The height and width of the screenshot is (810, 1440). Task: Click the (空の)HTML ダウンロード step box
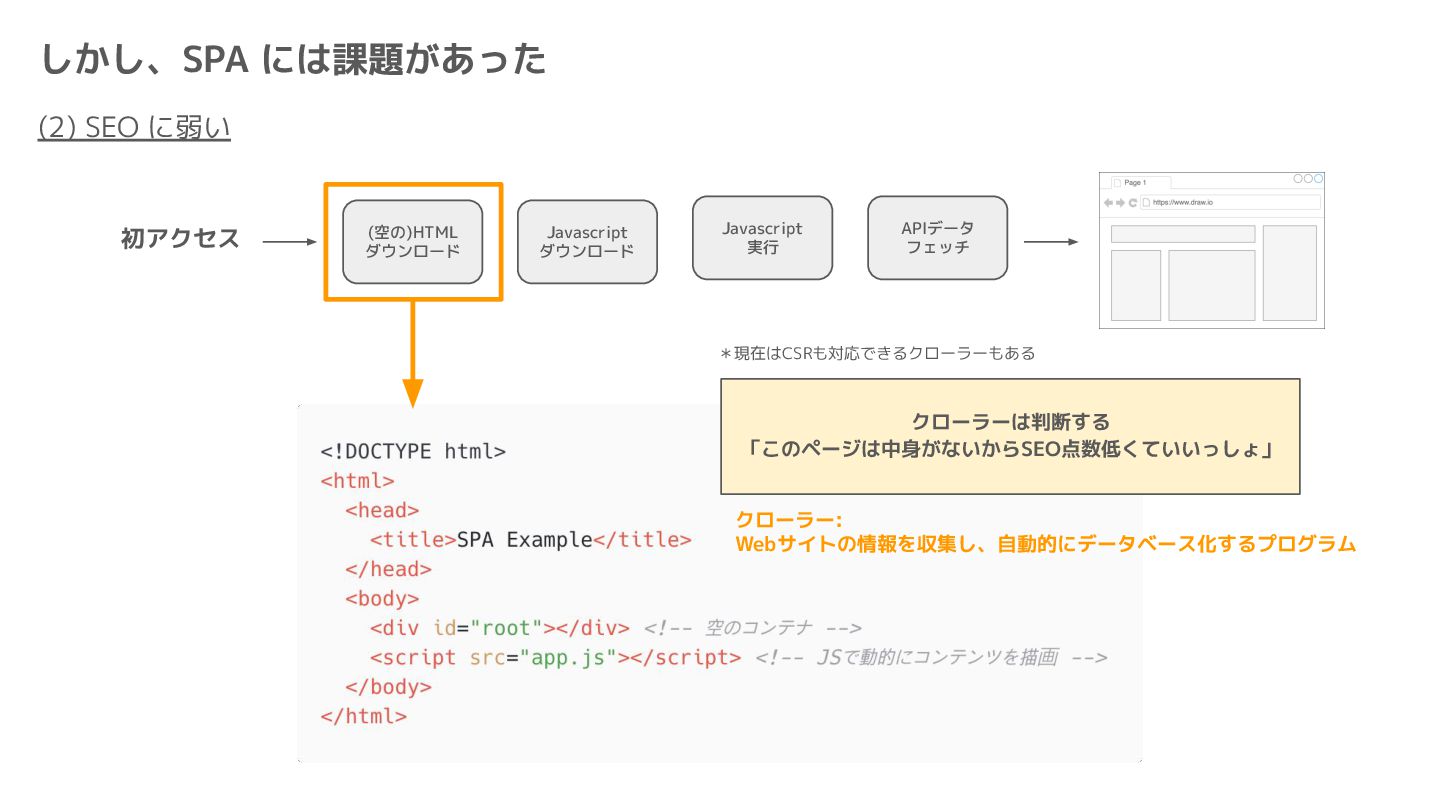pyautogui.click(x=413, y=241)
